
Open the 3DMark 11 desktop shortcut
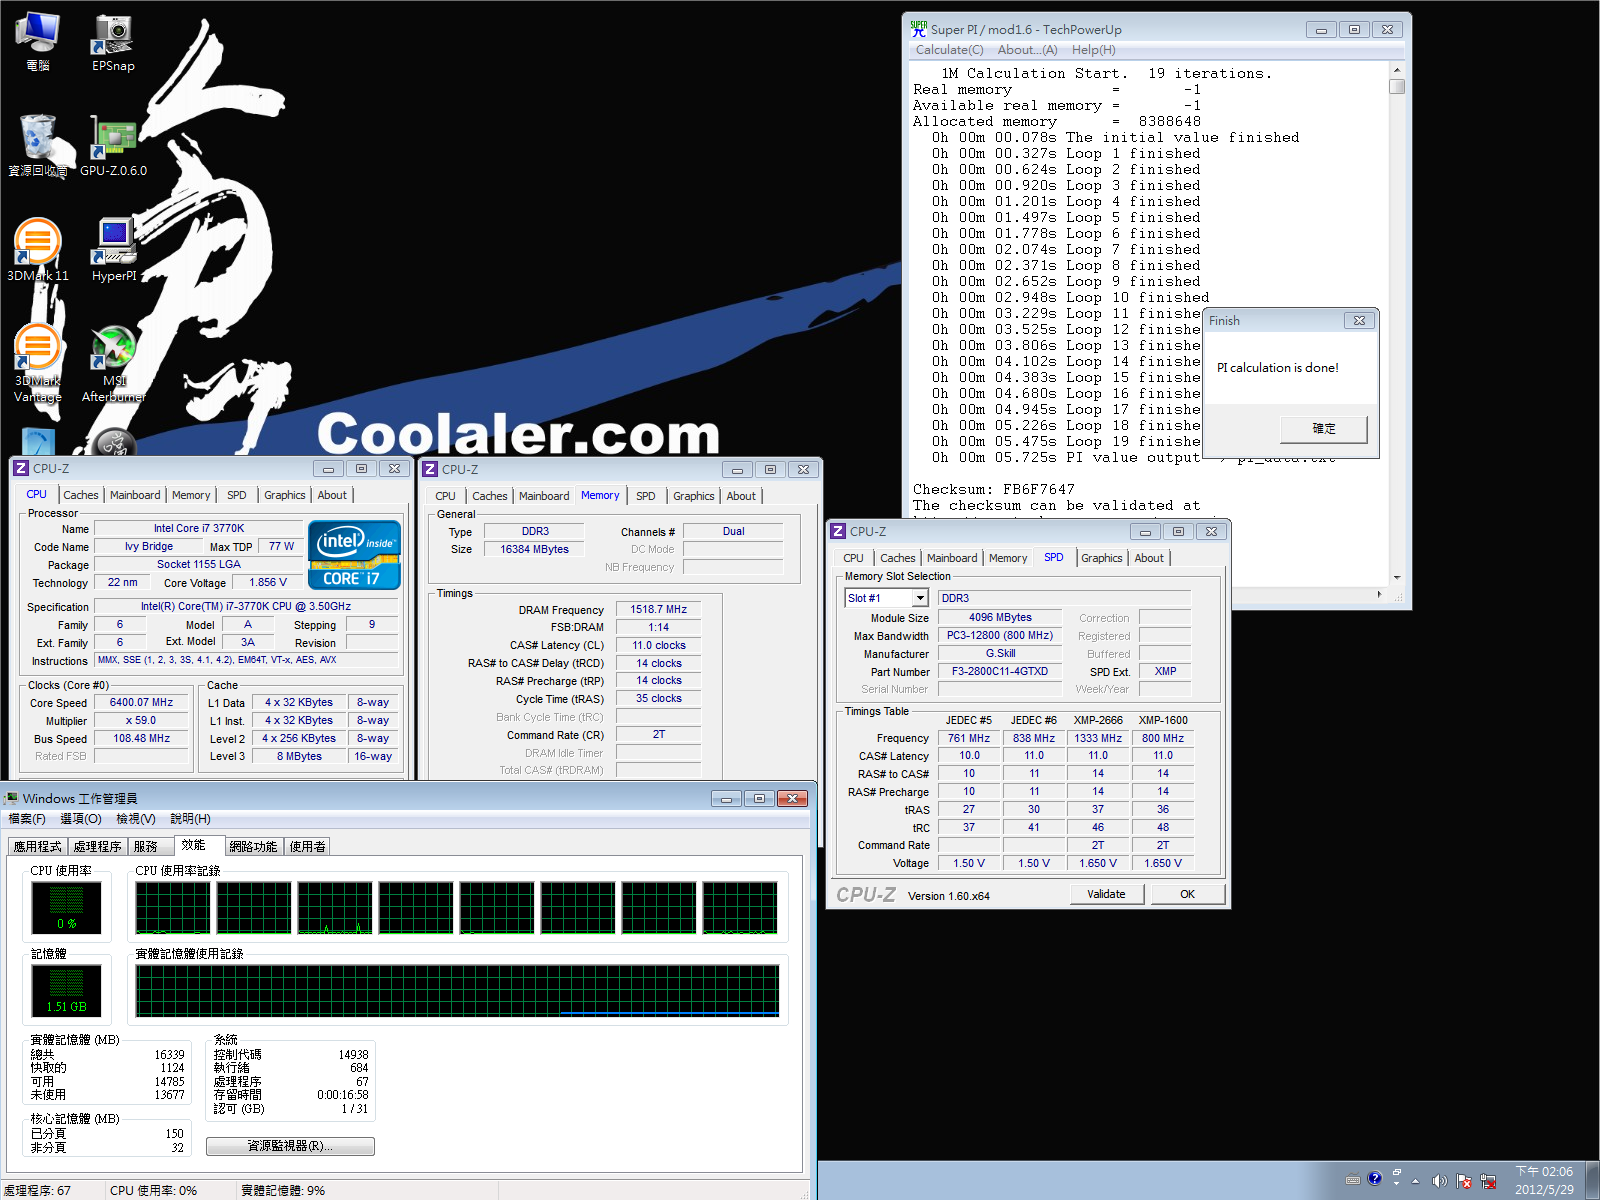click(38, 250)
